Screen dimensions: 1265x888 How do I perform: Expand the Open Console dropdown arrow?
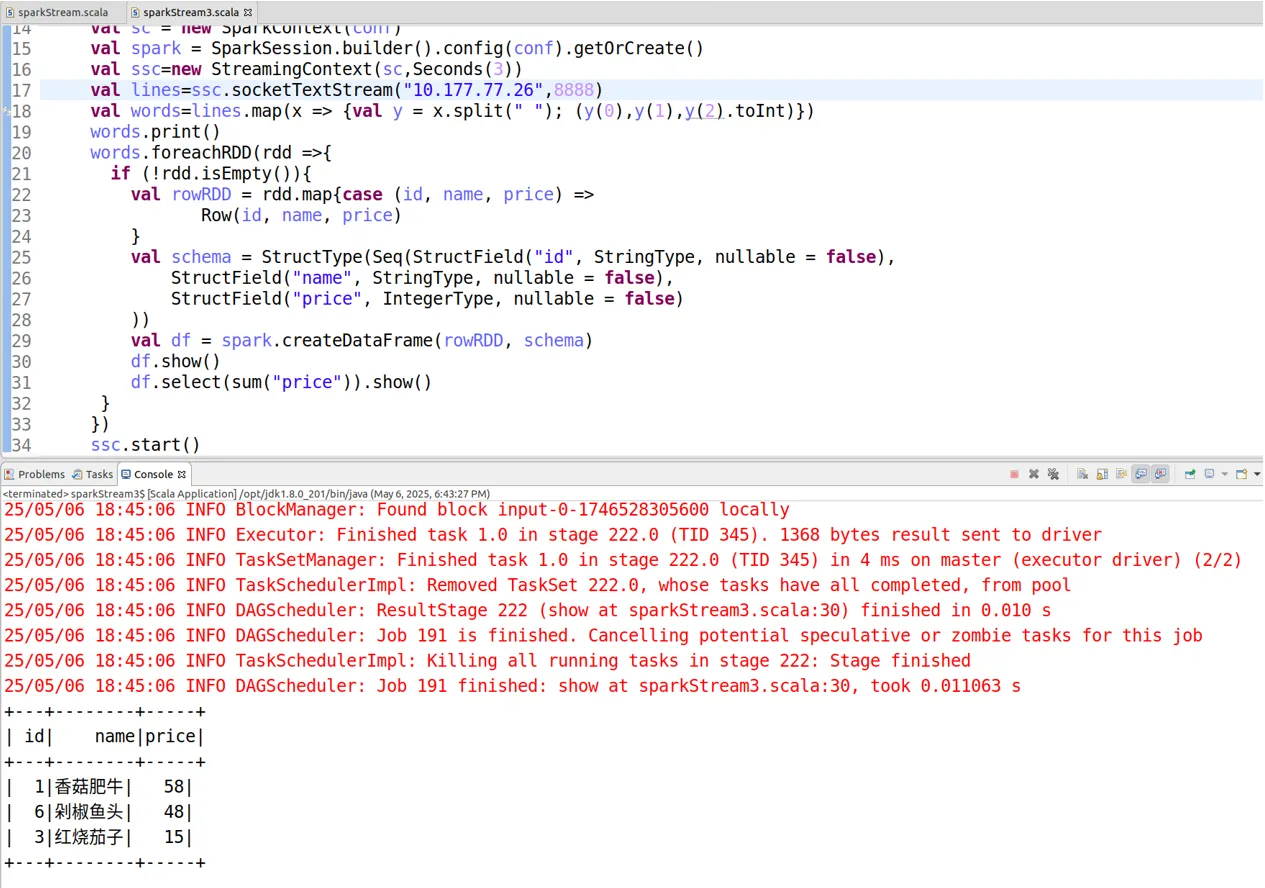click(x=1257, y=474)
